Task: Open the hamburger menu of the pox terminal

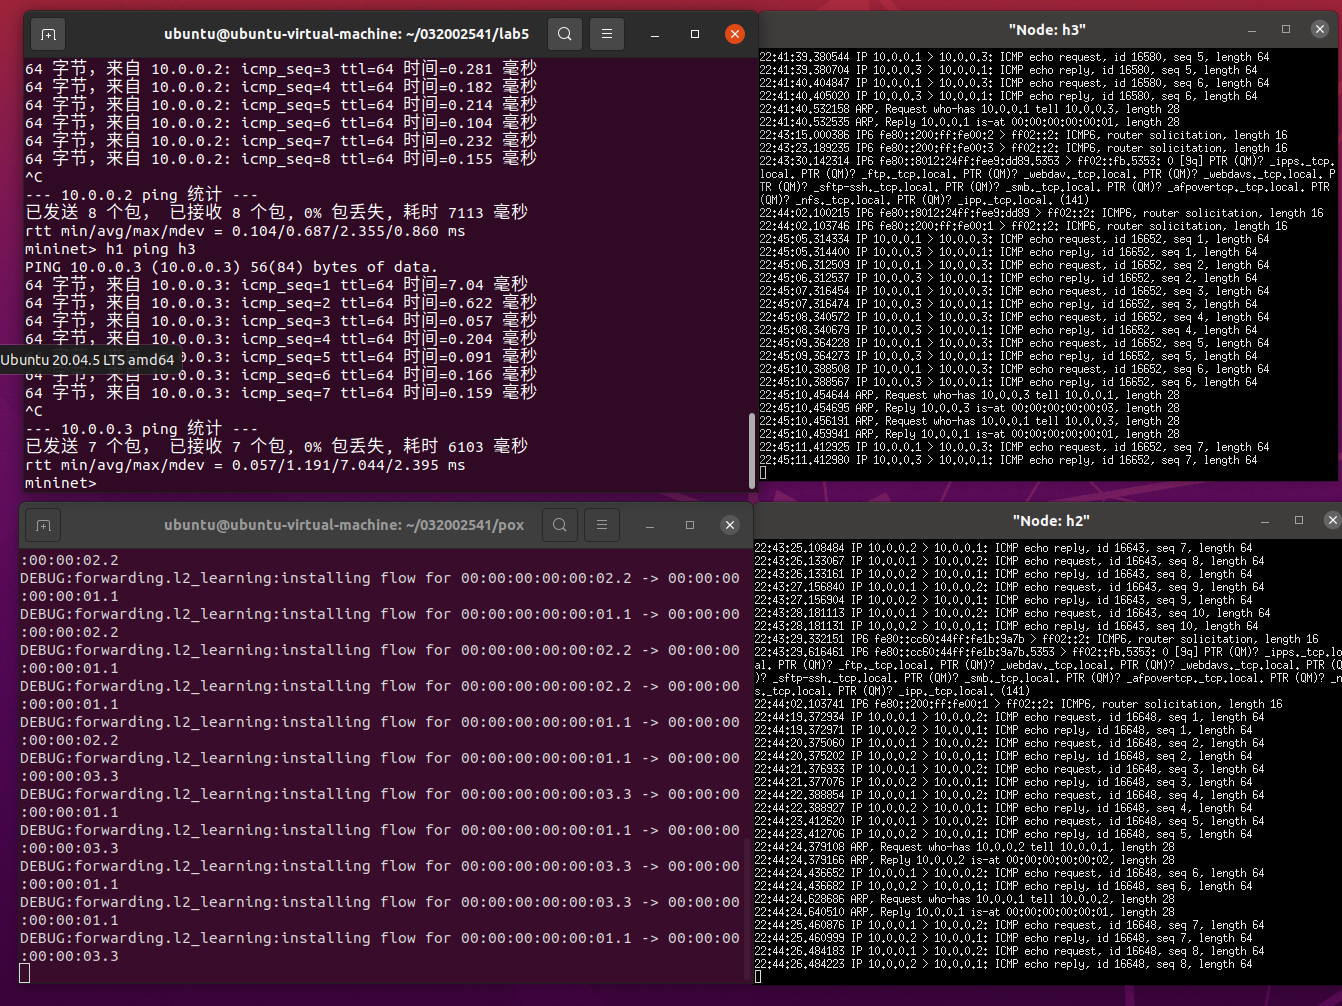Action: pos(601,525)
